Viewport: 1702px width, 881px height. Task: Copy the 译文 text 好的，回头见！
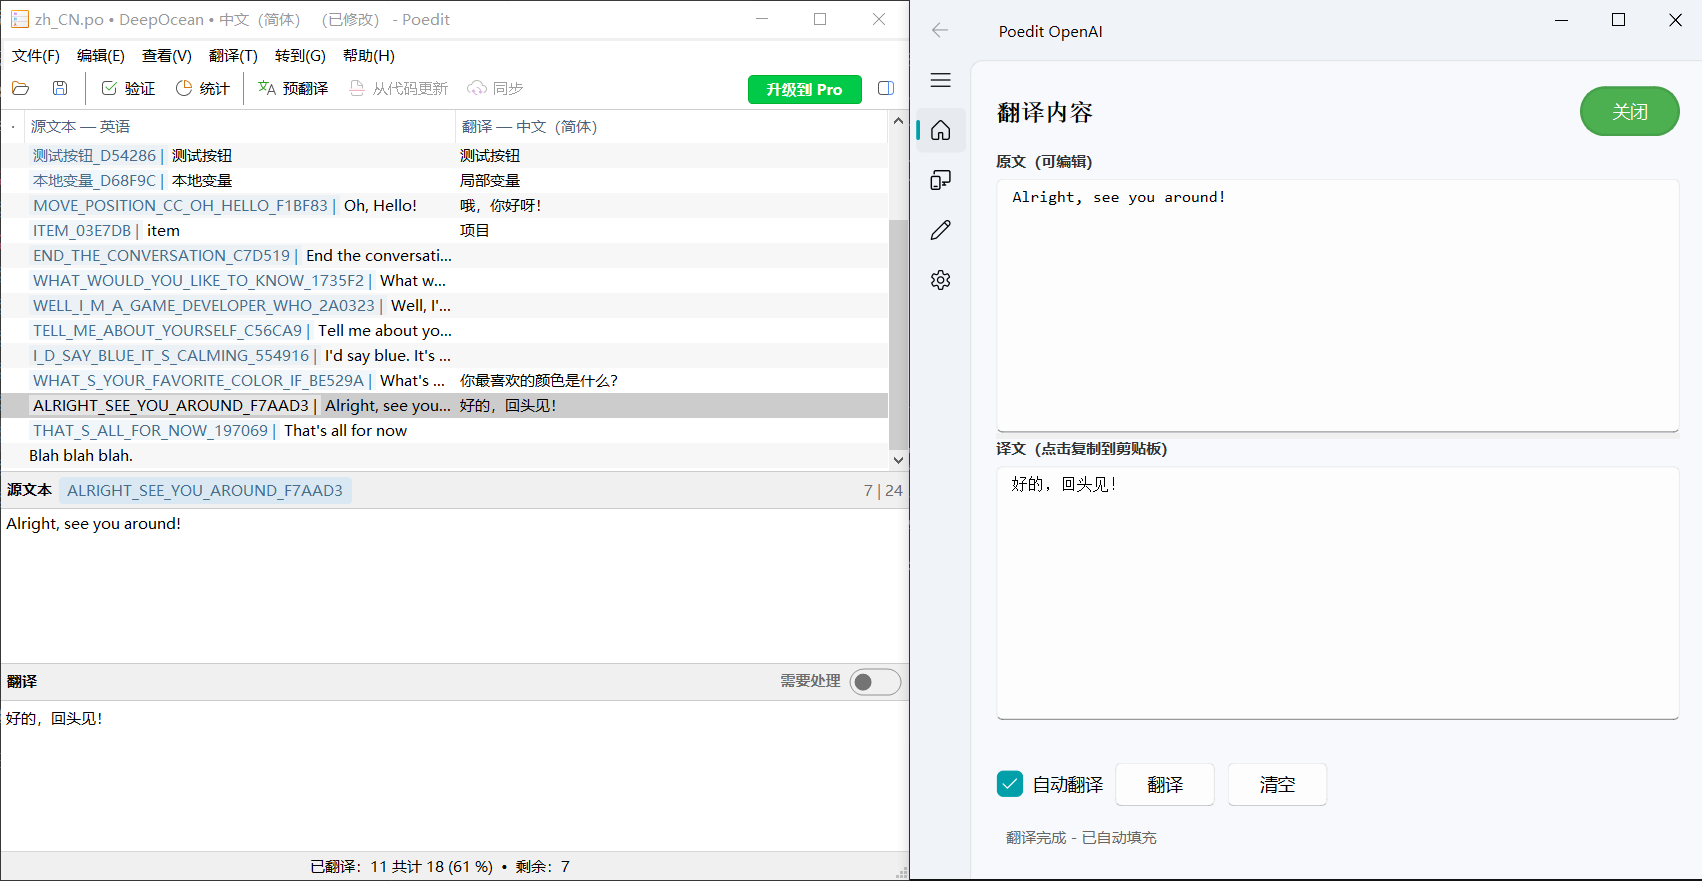[1337, 592]
